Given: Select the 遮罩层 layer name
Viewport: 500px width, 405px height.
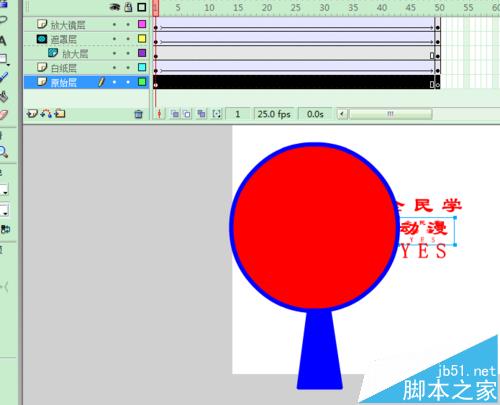Looking at the screenshot, I should pyautogui.click(x=64, y=40).
